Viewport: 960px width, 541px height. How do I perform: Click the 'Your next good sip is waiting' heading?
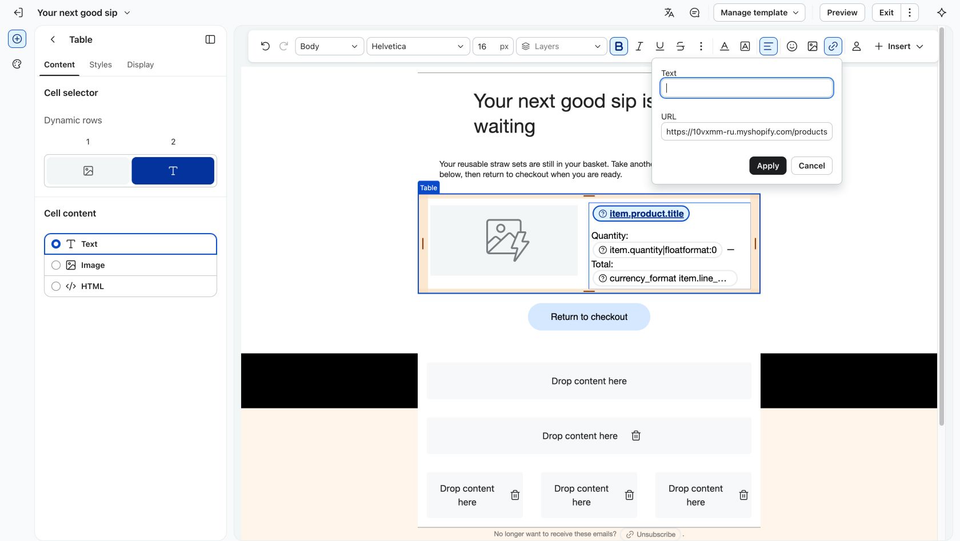[563, 113]
